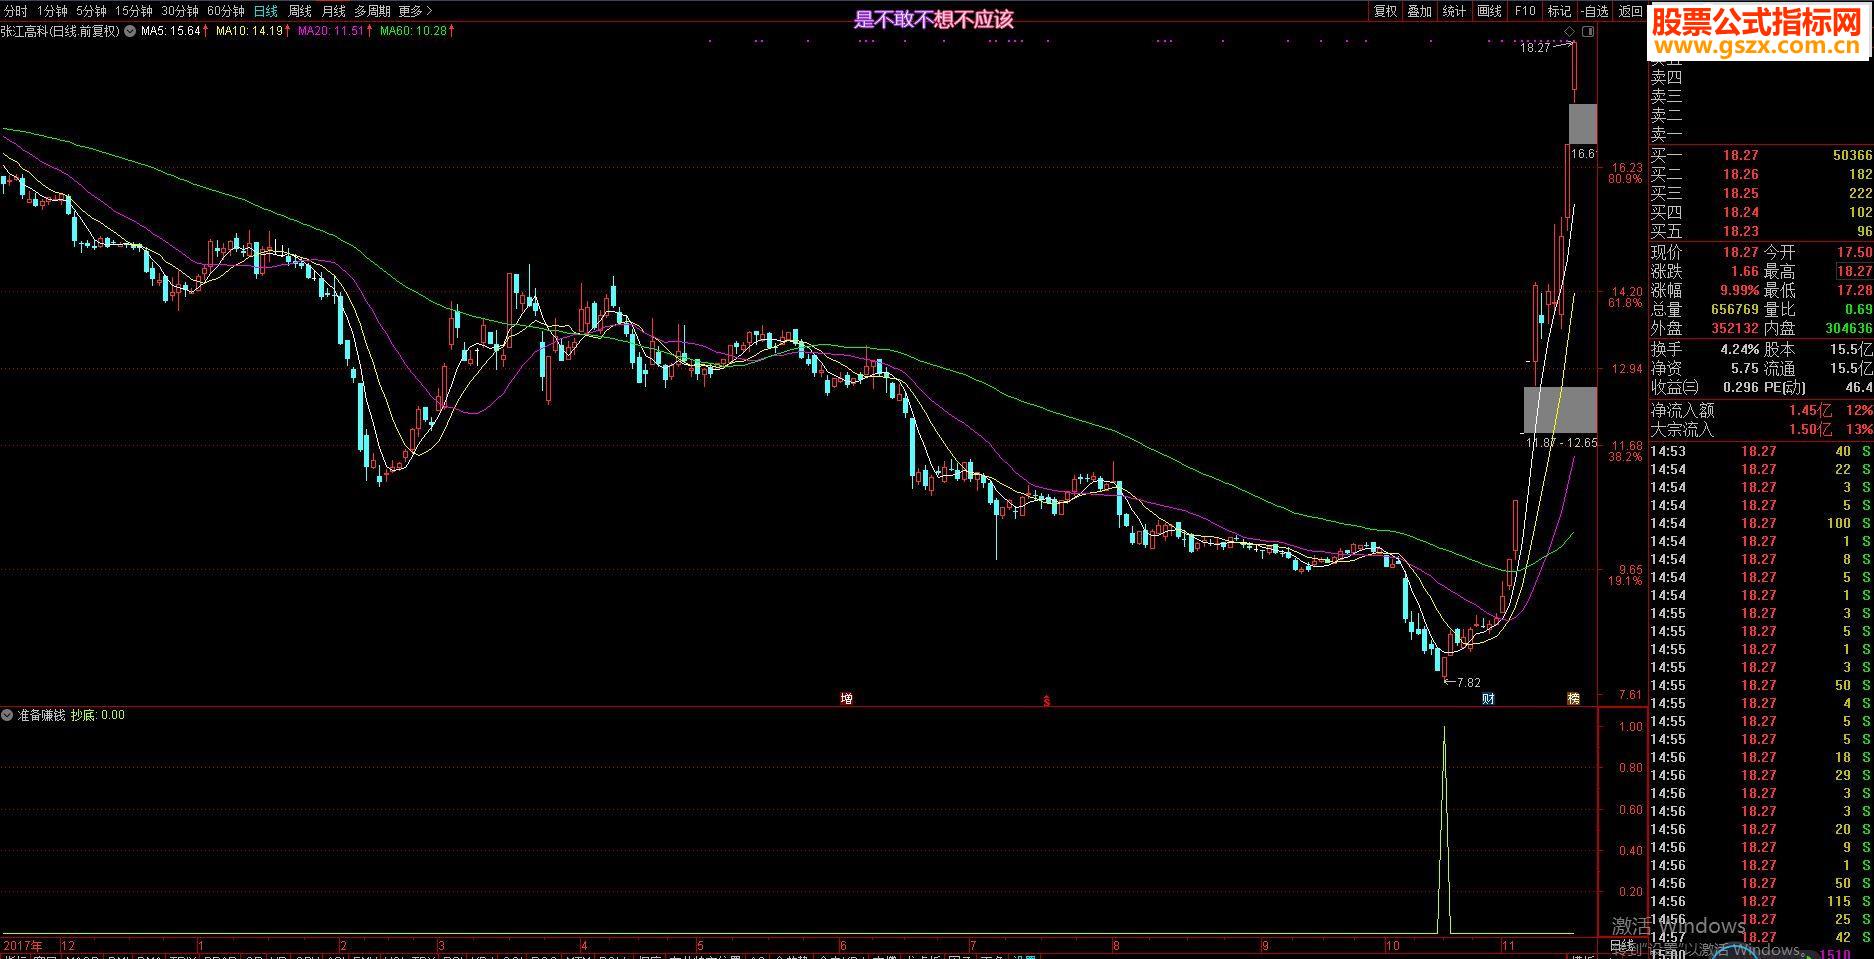Click the 18.27 high price annotation
The height and width of the screenshot is (959, 1874).
tap(1535, 47)
